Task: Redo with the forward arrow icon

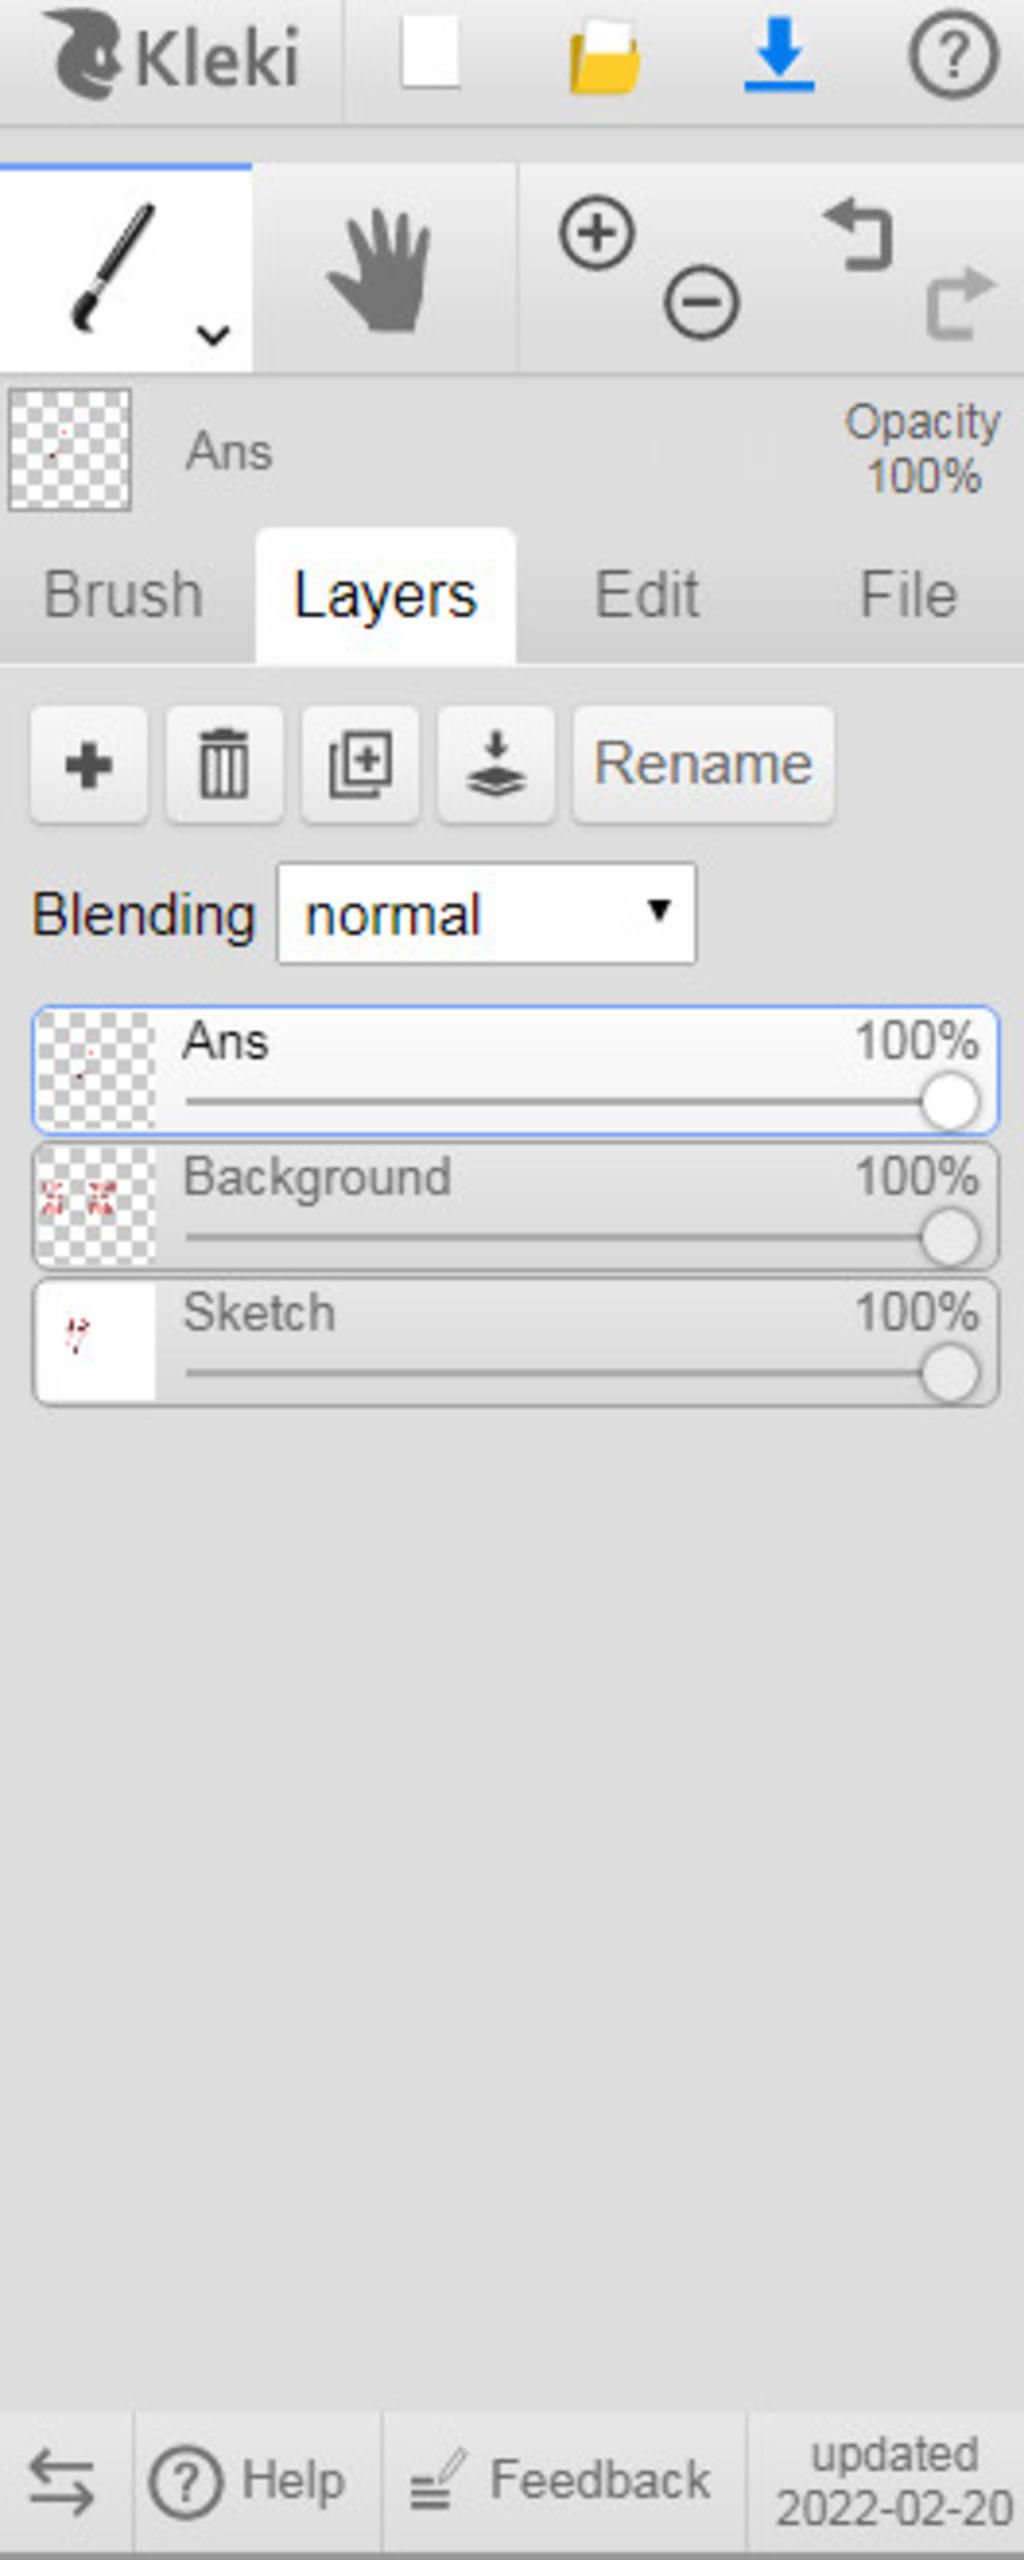Action: point(961,303)
